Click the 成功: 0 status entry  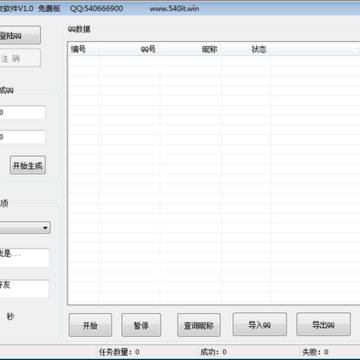click(x=213, y=352)
